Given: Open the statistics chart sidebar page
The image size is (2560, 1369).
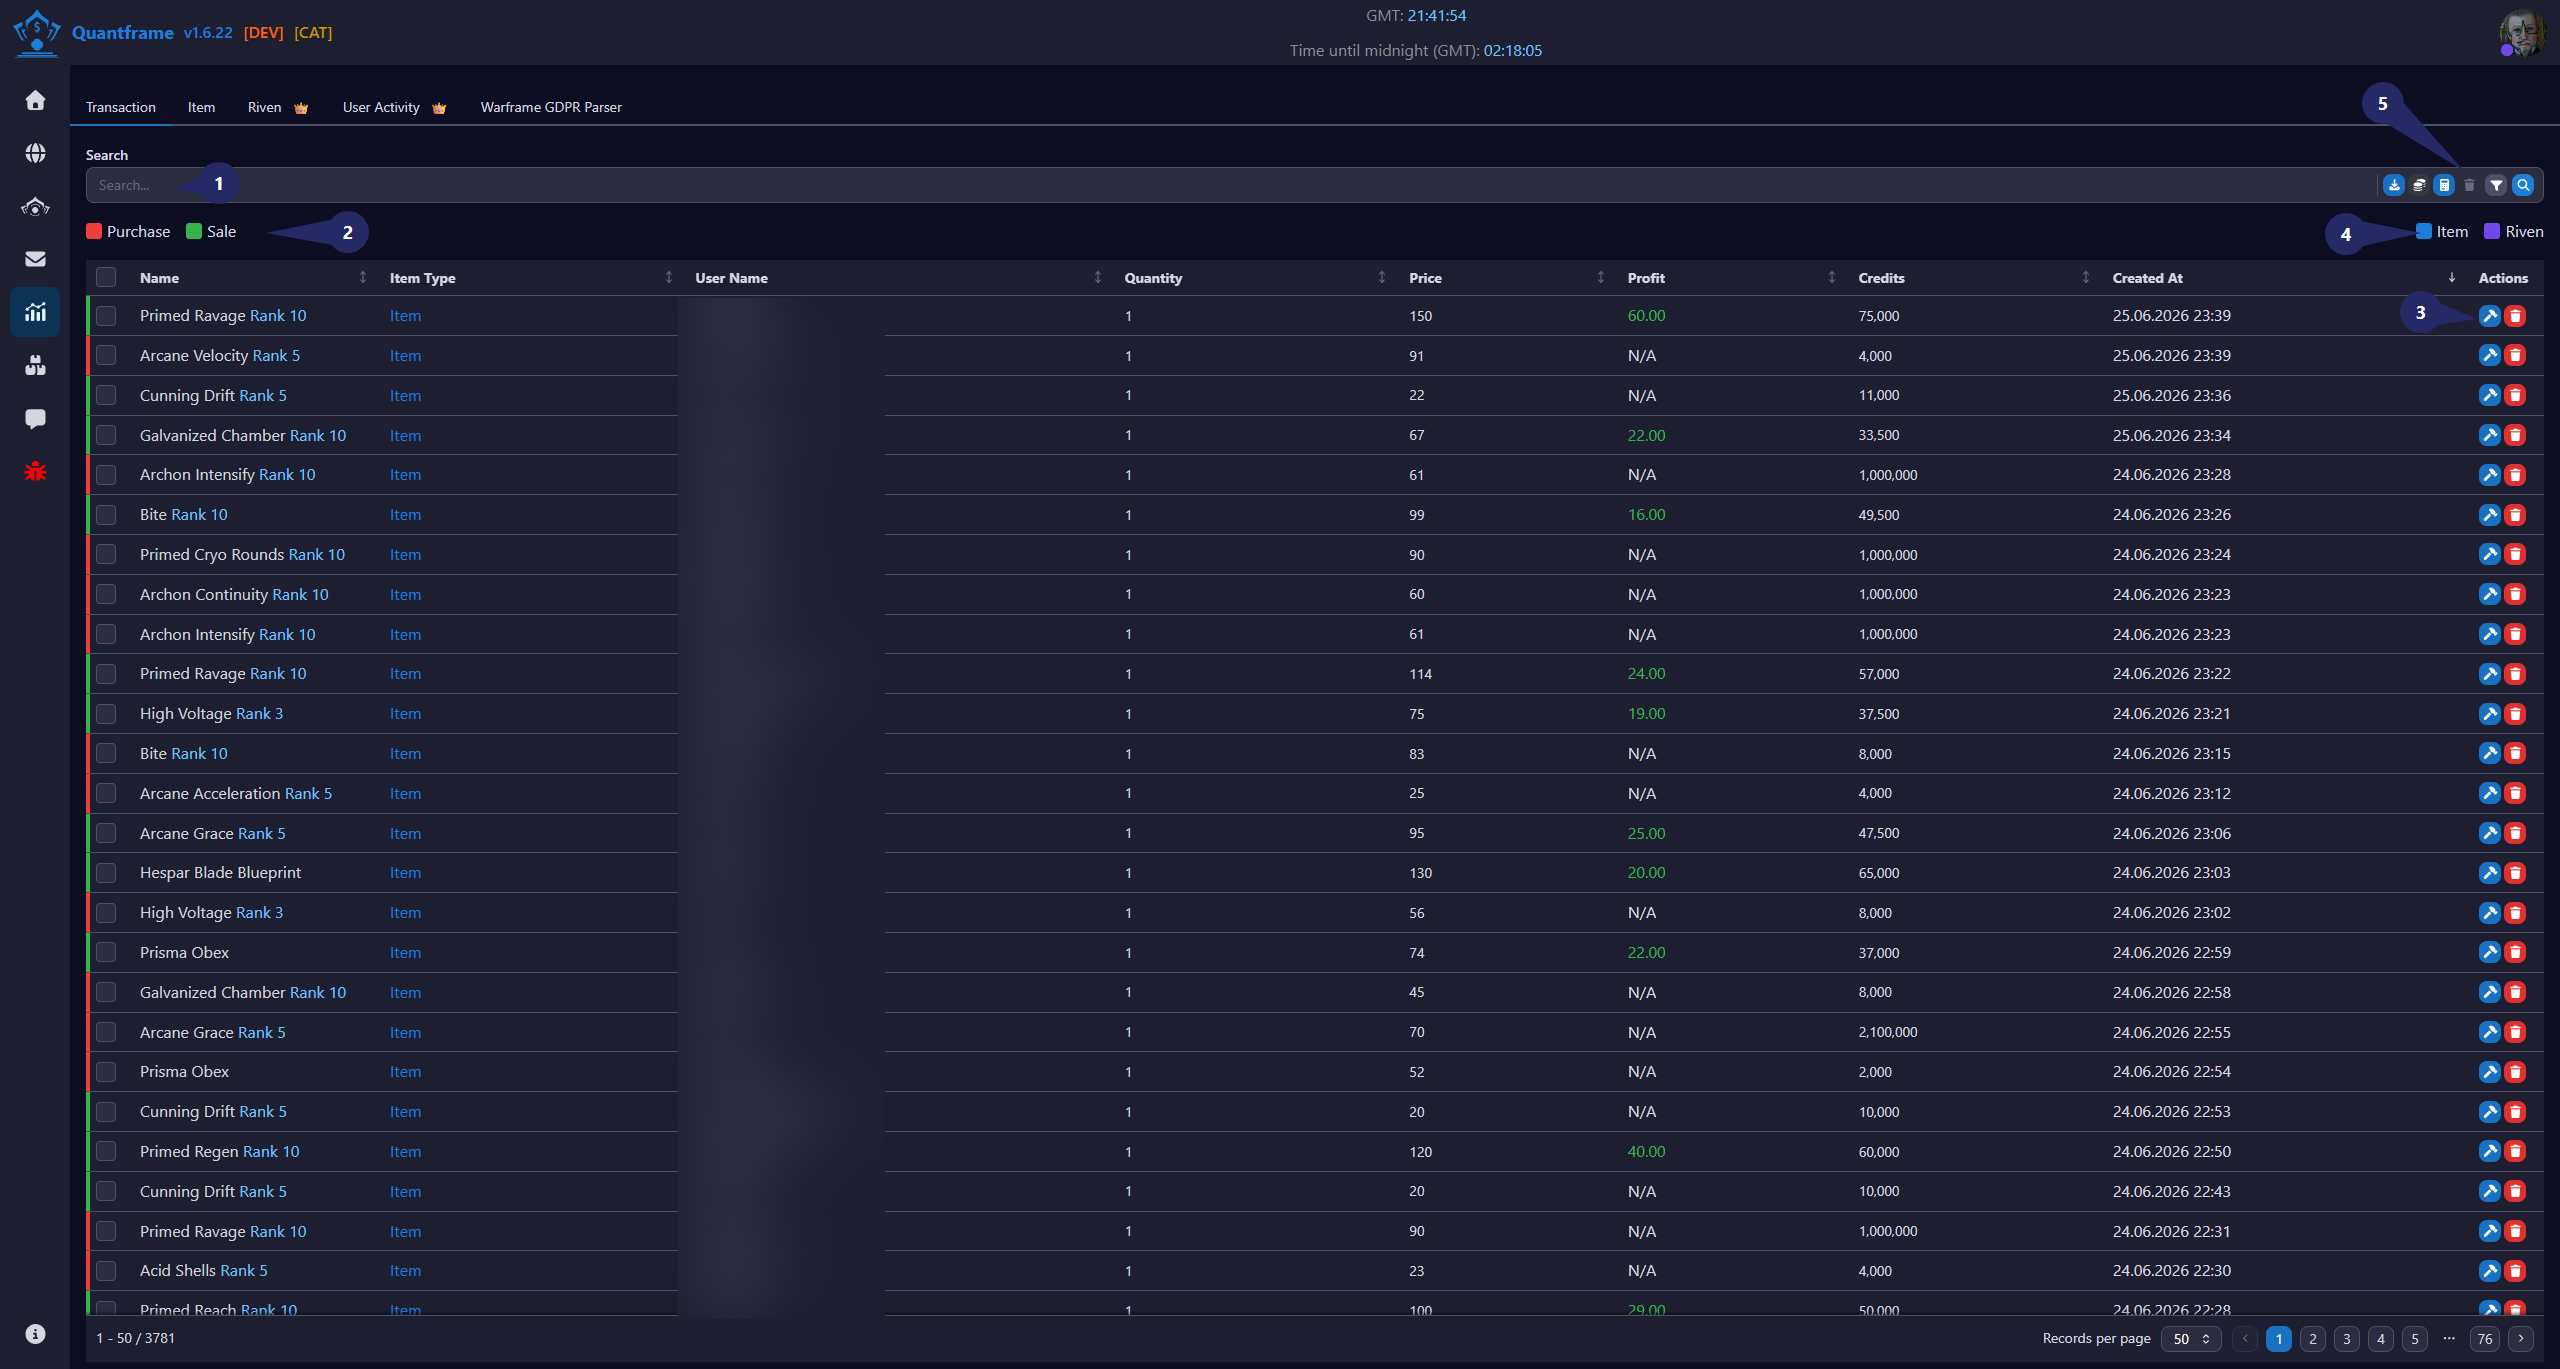Looking at the screenshot, I should coord(35,312).
